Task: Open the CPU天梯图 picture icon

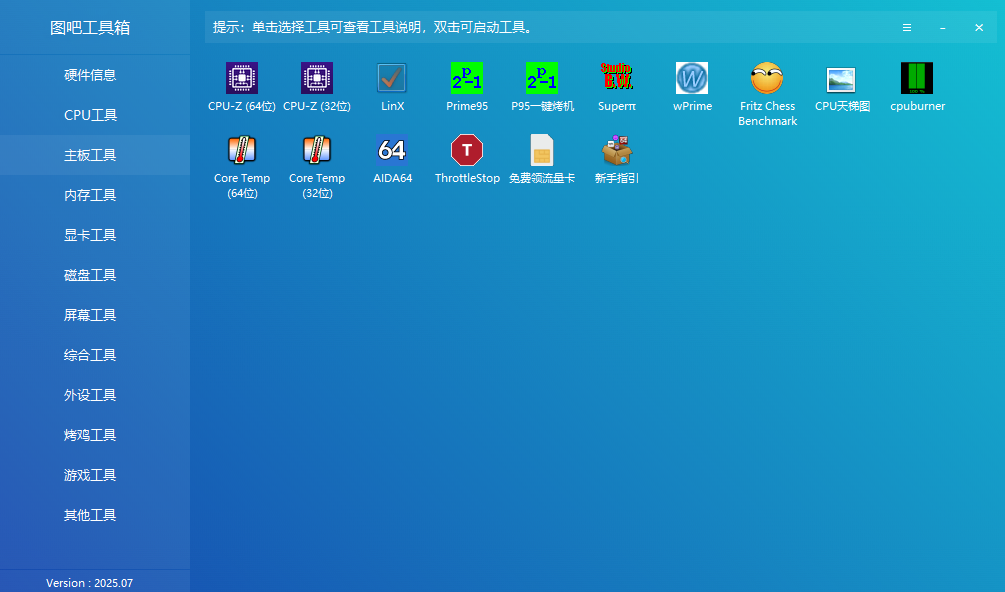Action: click(x=842, y=80)
